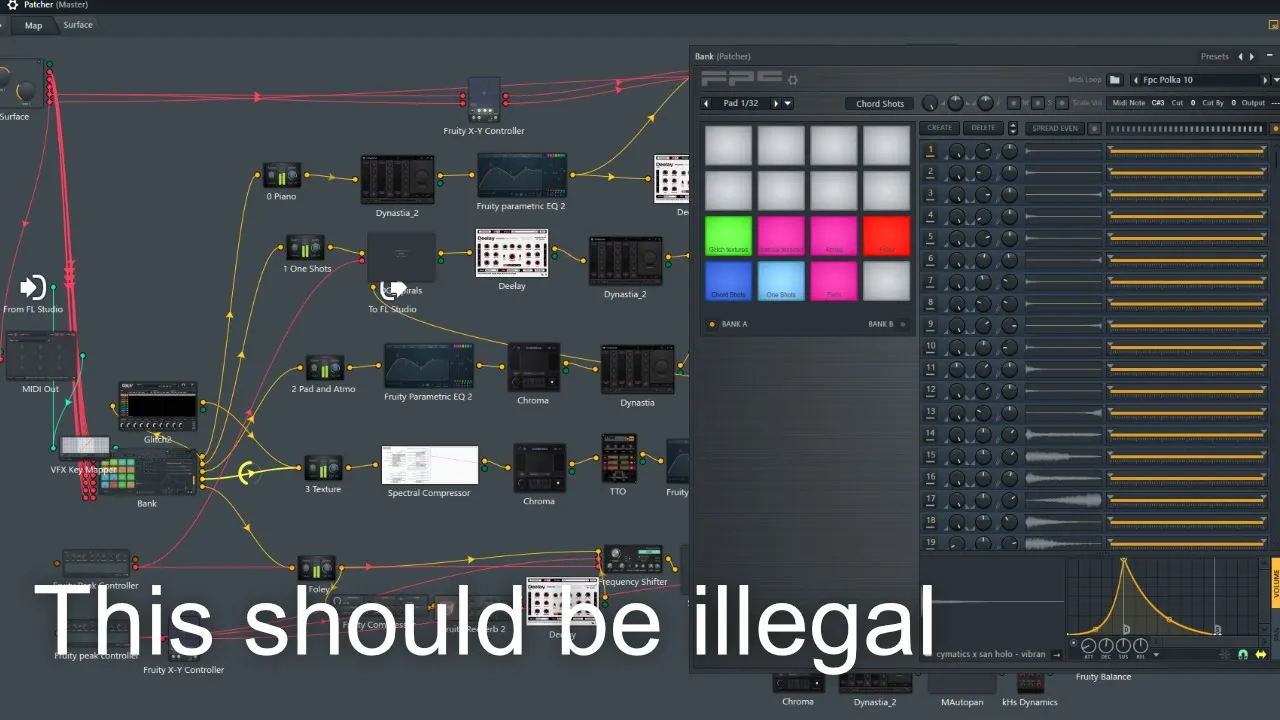Toggle the pad Solo (S) switch
Image resolution: width=1280 pixels, height=720 pixels.
coord(1038,103)
